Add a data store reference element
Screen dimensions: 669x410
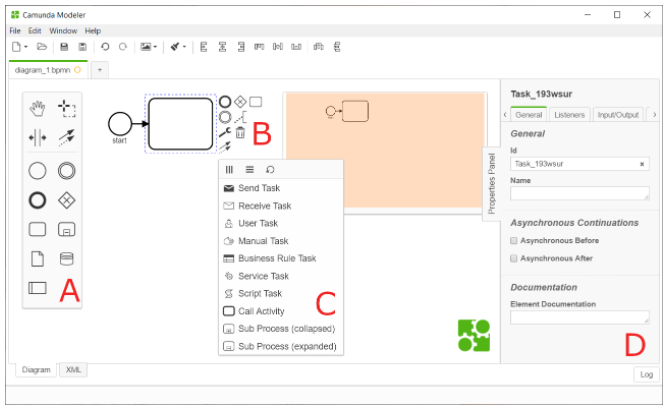tap(67, 259)
